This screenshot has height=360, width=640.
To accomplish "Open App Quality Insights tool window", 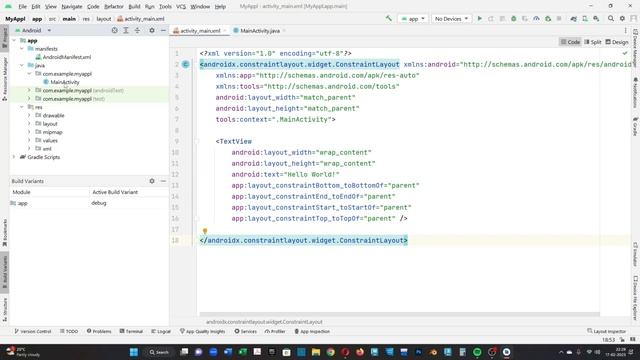I will click(202, 331).
